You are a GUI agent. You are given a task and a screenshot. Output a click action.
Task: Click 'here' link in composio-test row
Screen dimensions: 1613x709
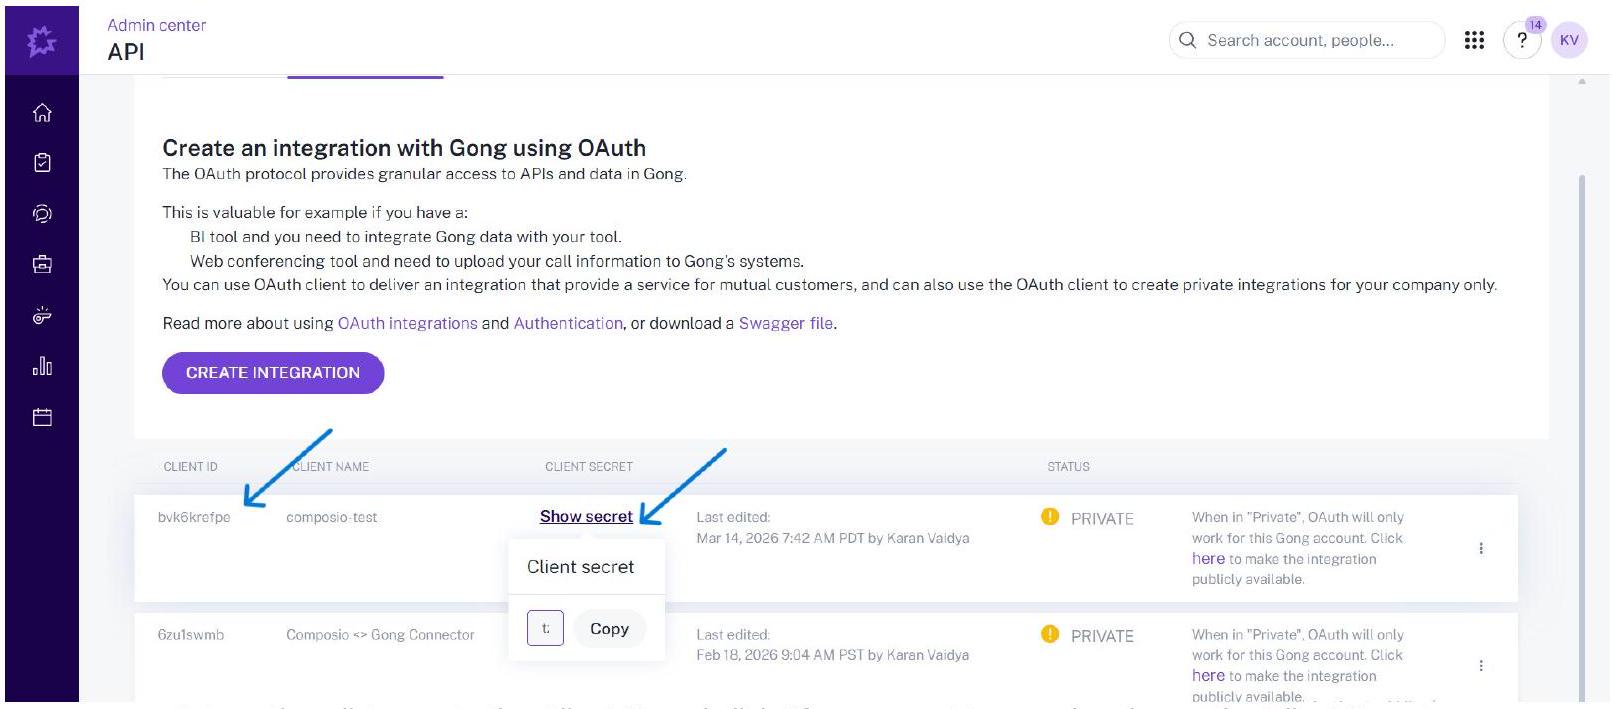(1208, 559)
